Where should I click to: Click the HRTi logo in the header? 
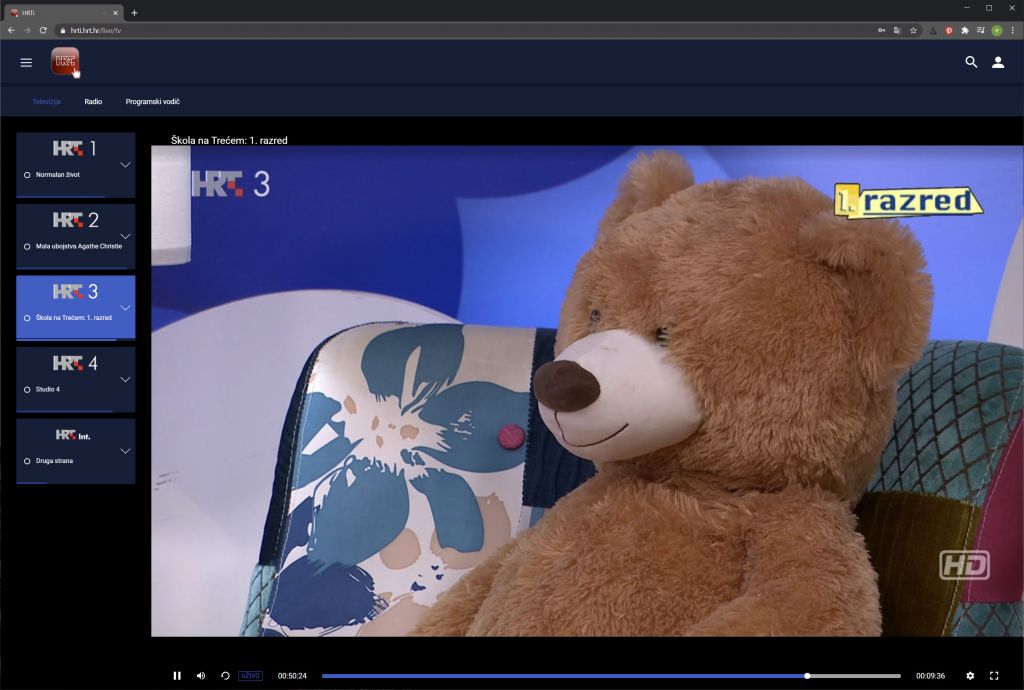pos(65,61)
